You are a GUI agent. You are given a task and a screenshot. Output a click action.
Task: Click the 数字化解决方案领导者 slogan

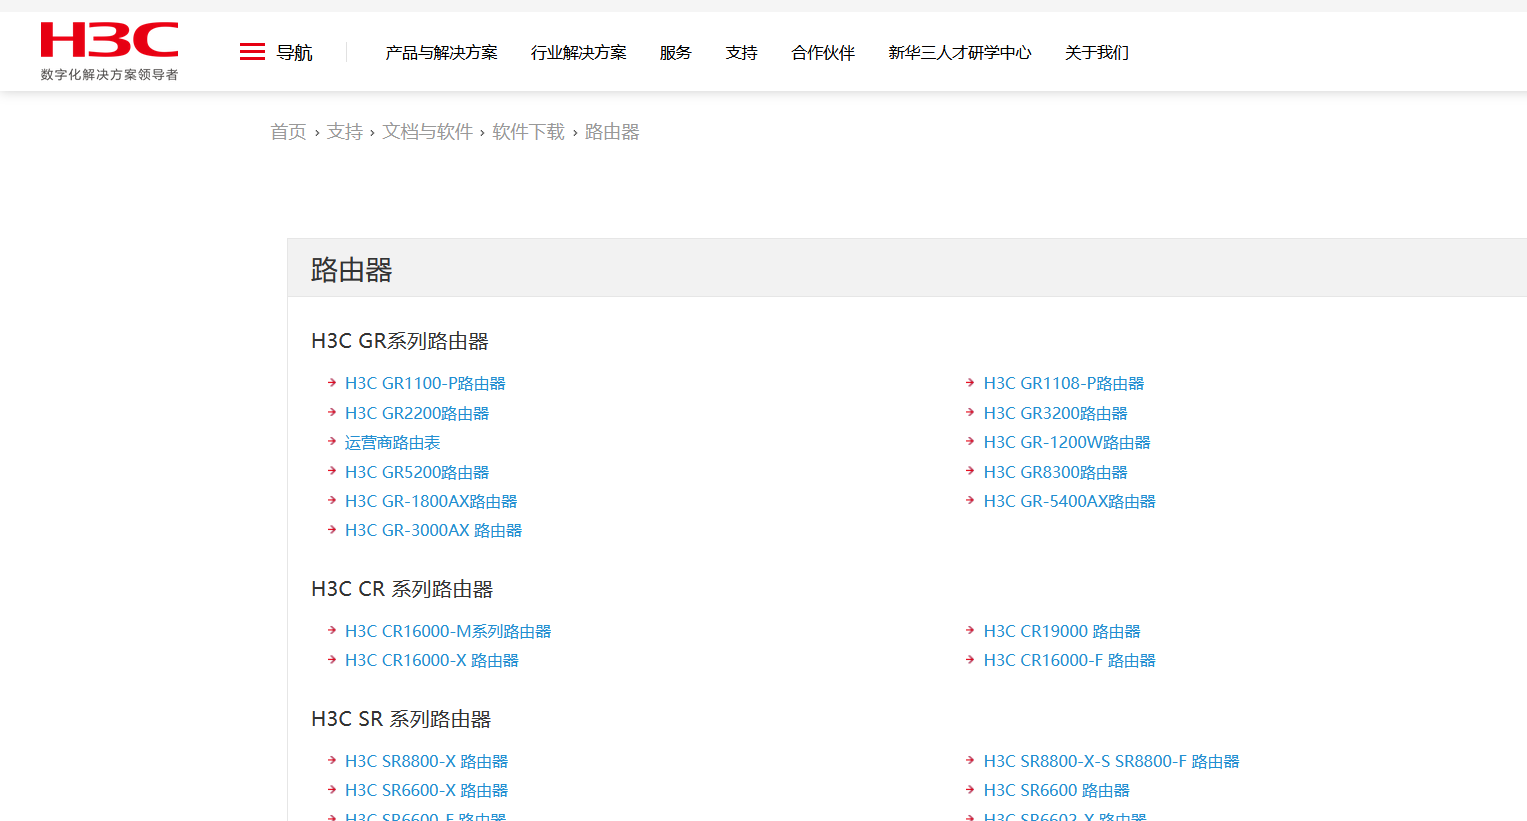pos(110,75)
